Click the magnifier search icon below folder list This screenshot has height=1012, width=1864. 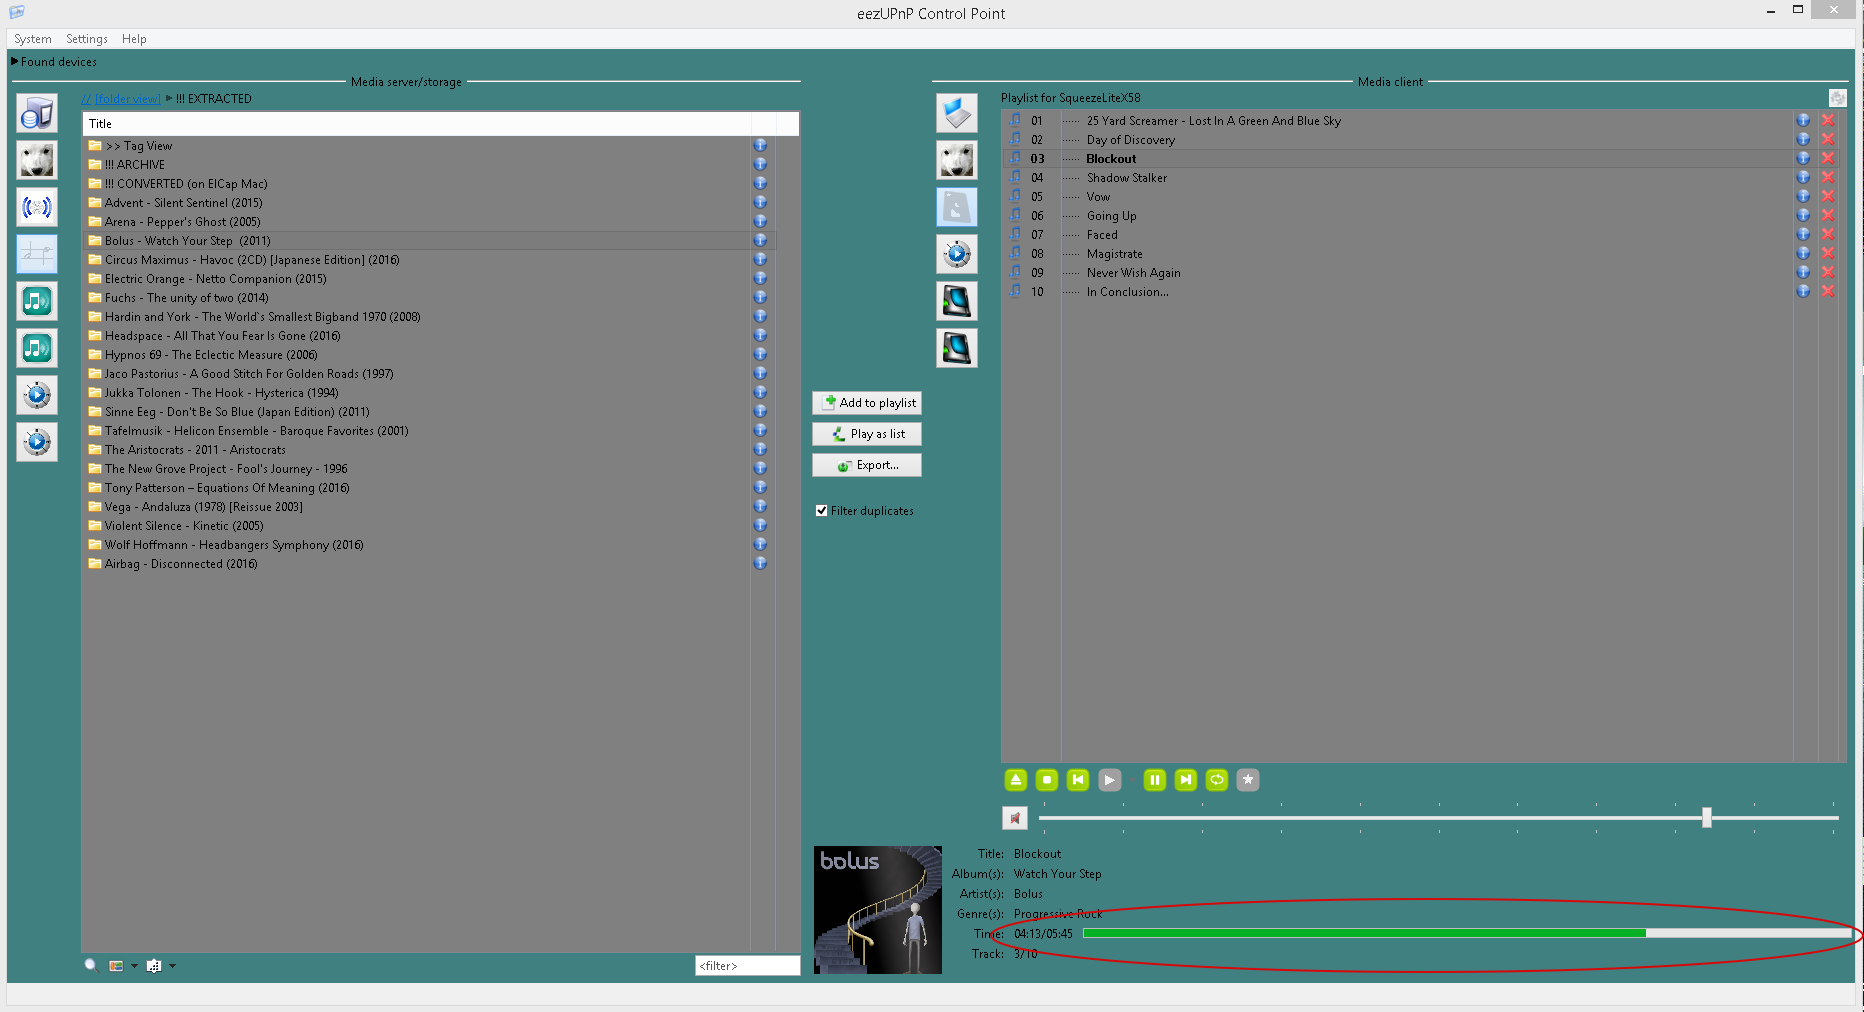pos(91,965)
